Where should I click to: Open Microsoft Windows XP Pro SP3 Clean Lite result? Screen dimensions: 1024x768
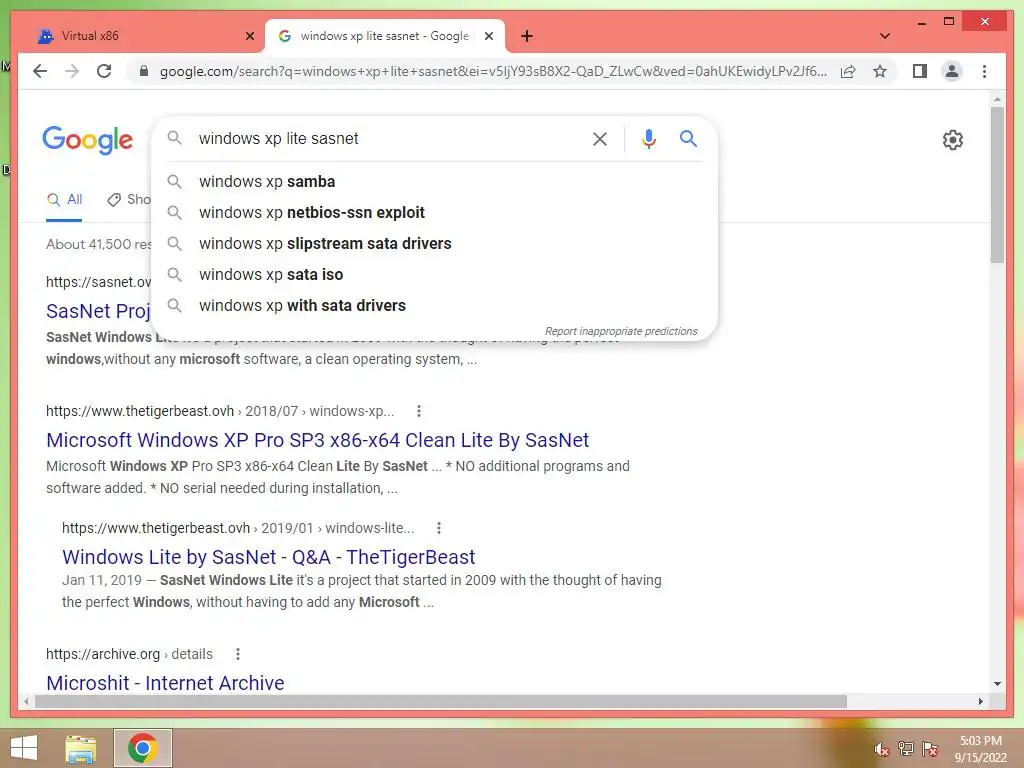point(317,440)
